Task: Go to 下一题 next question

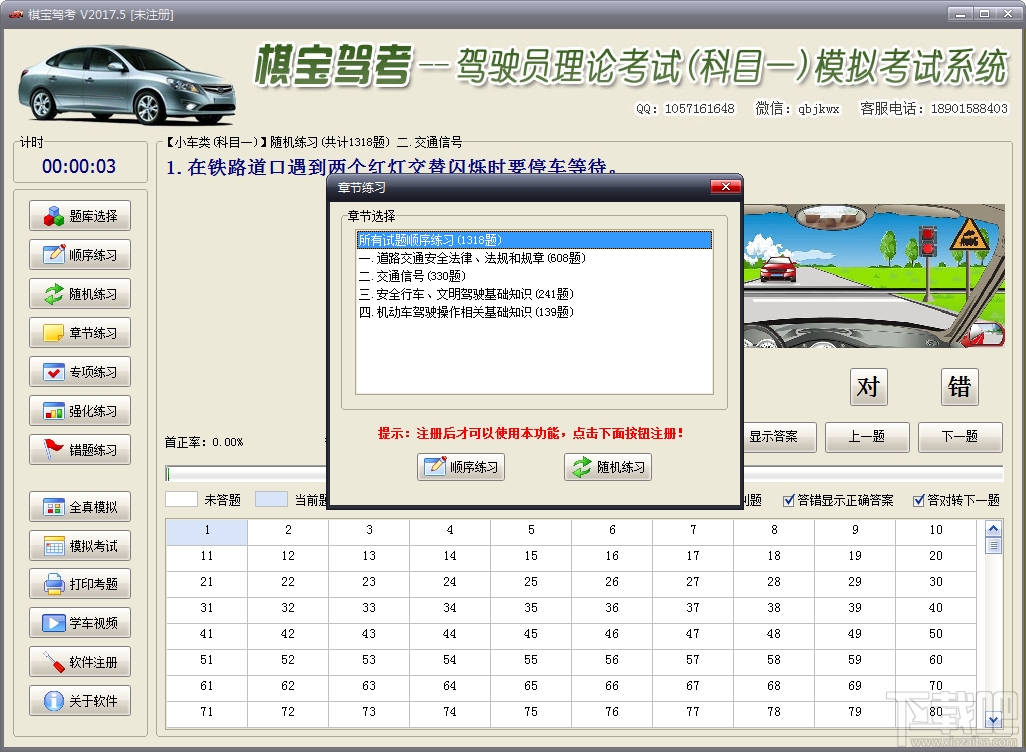Action: point(960,437)
